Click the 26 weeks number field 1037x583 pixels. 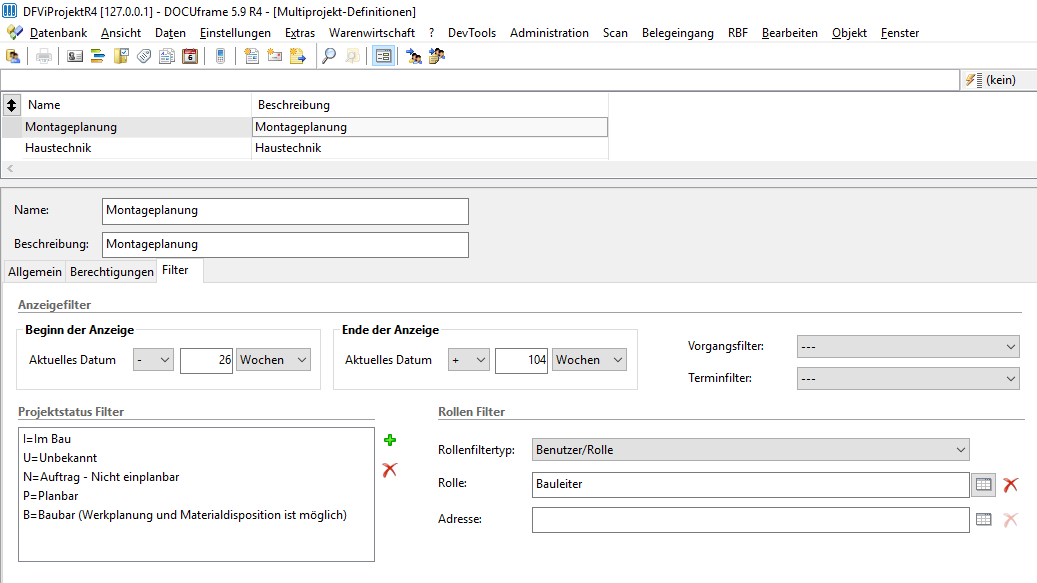coord(206,360)
